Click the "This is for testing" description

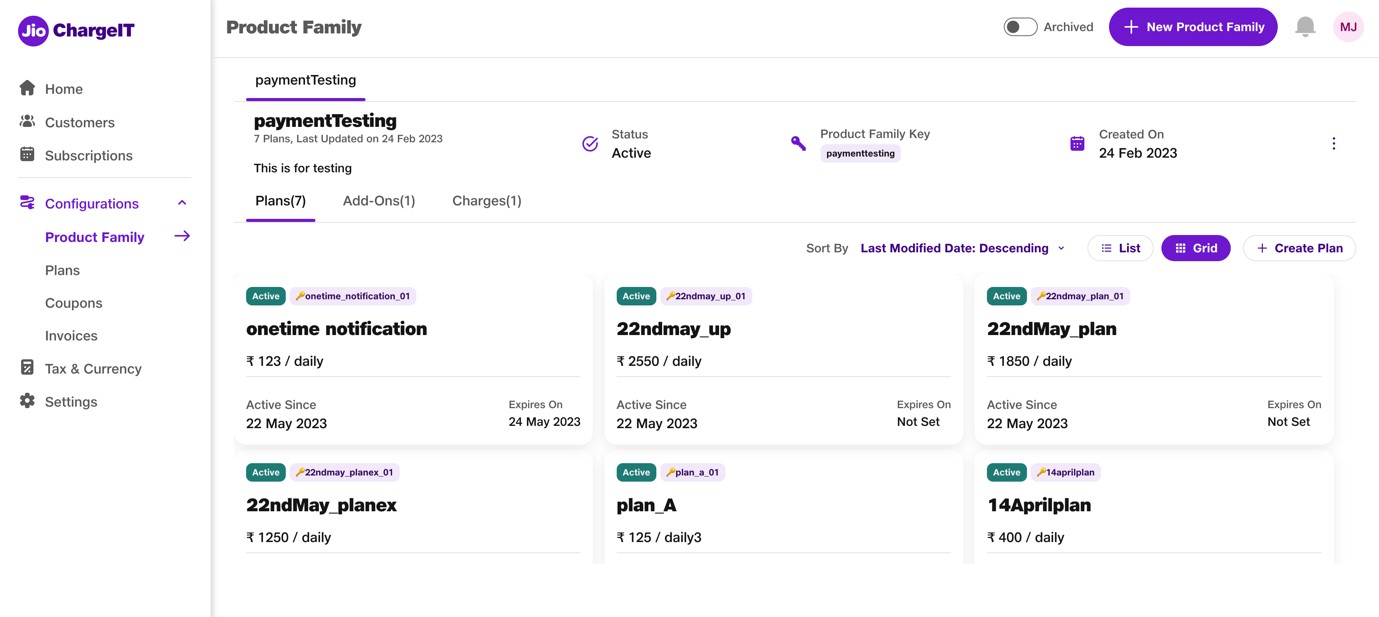(302, 168)
